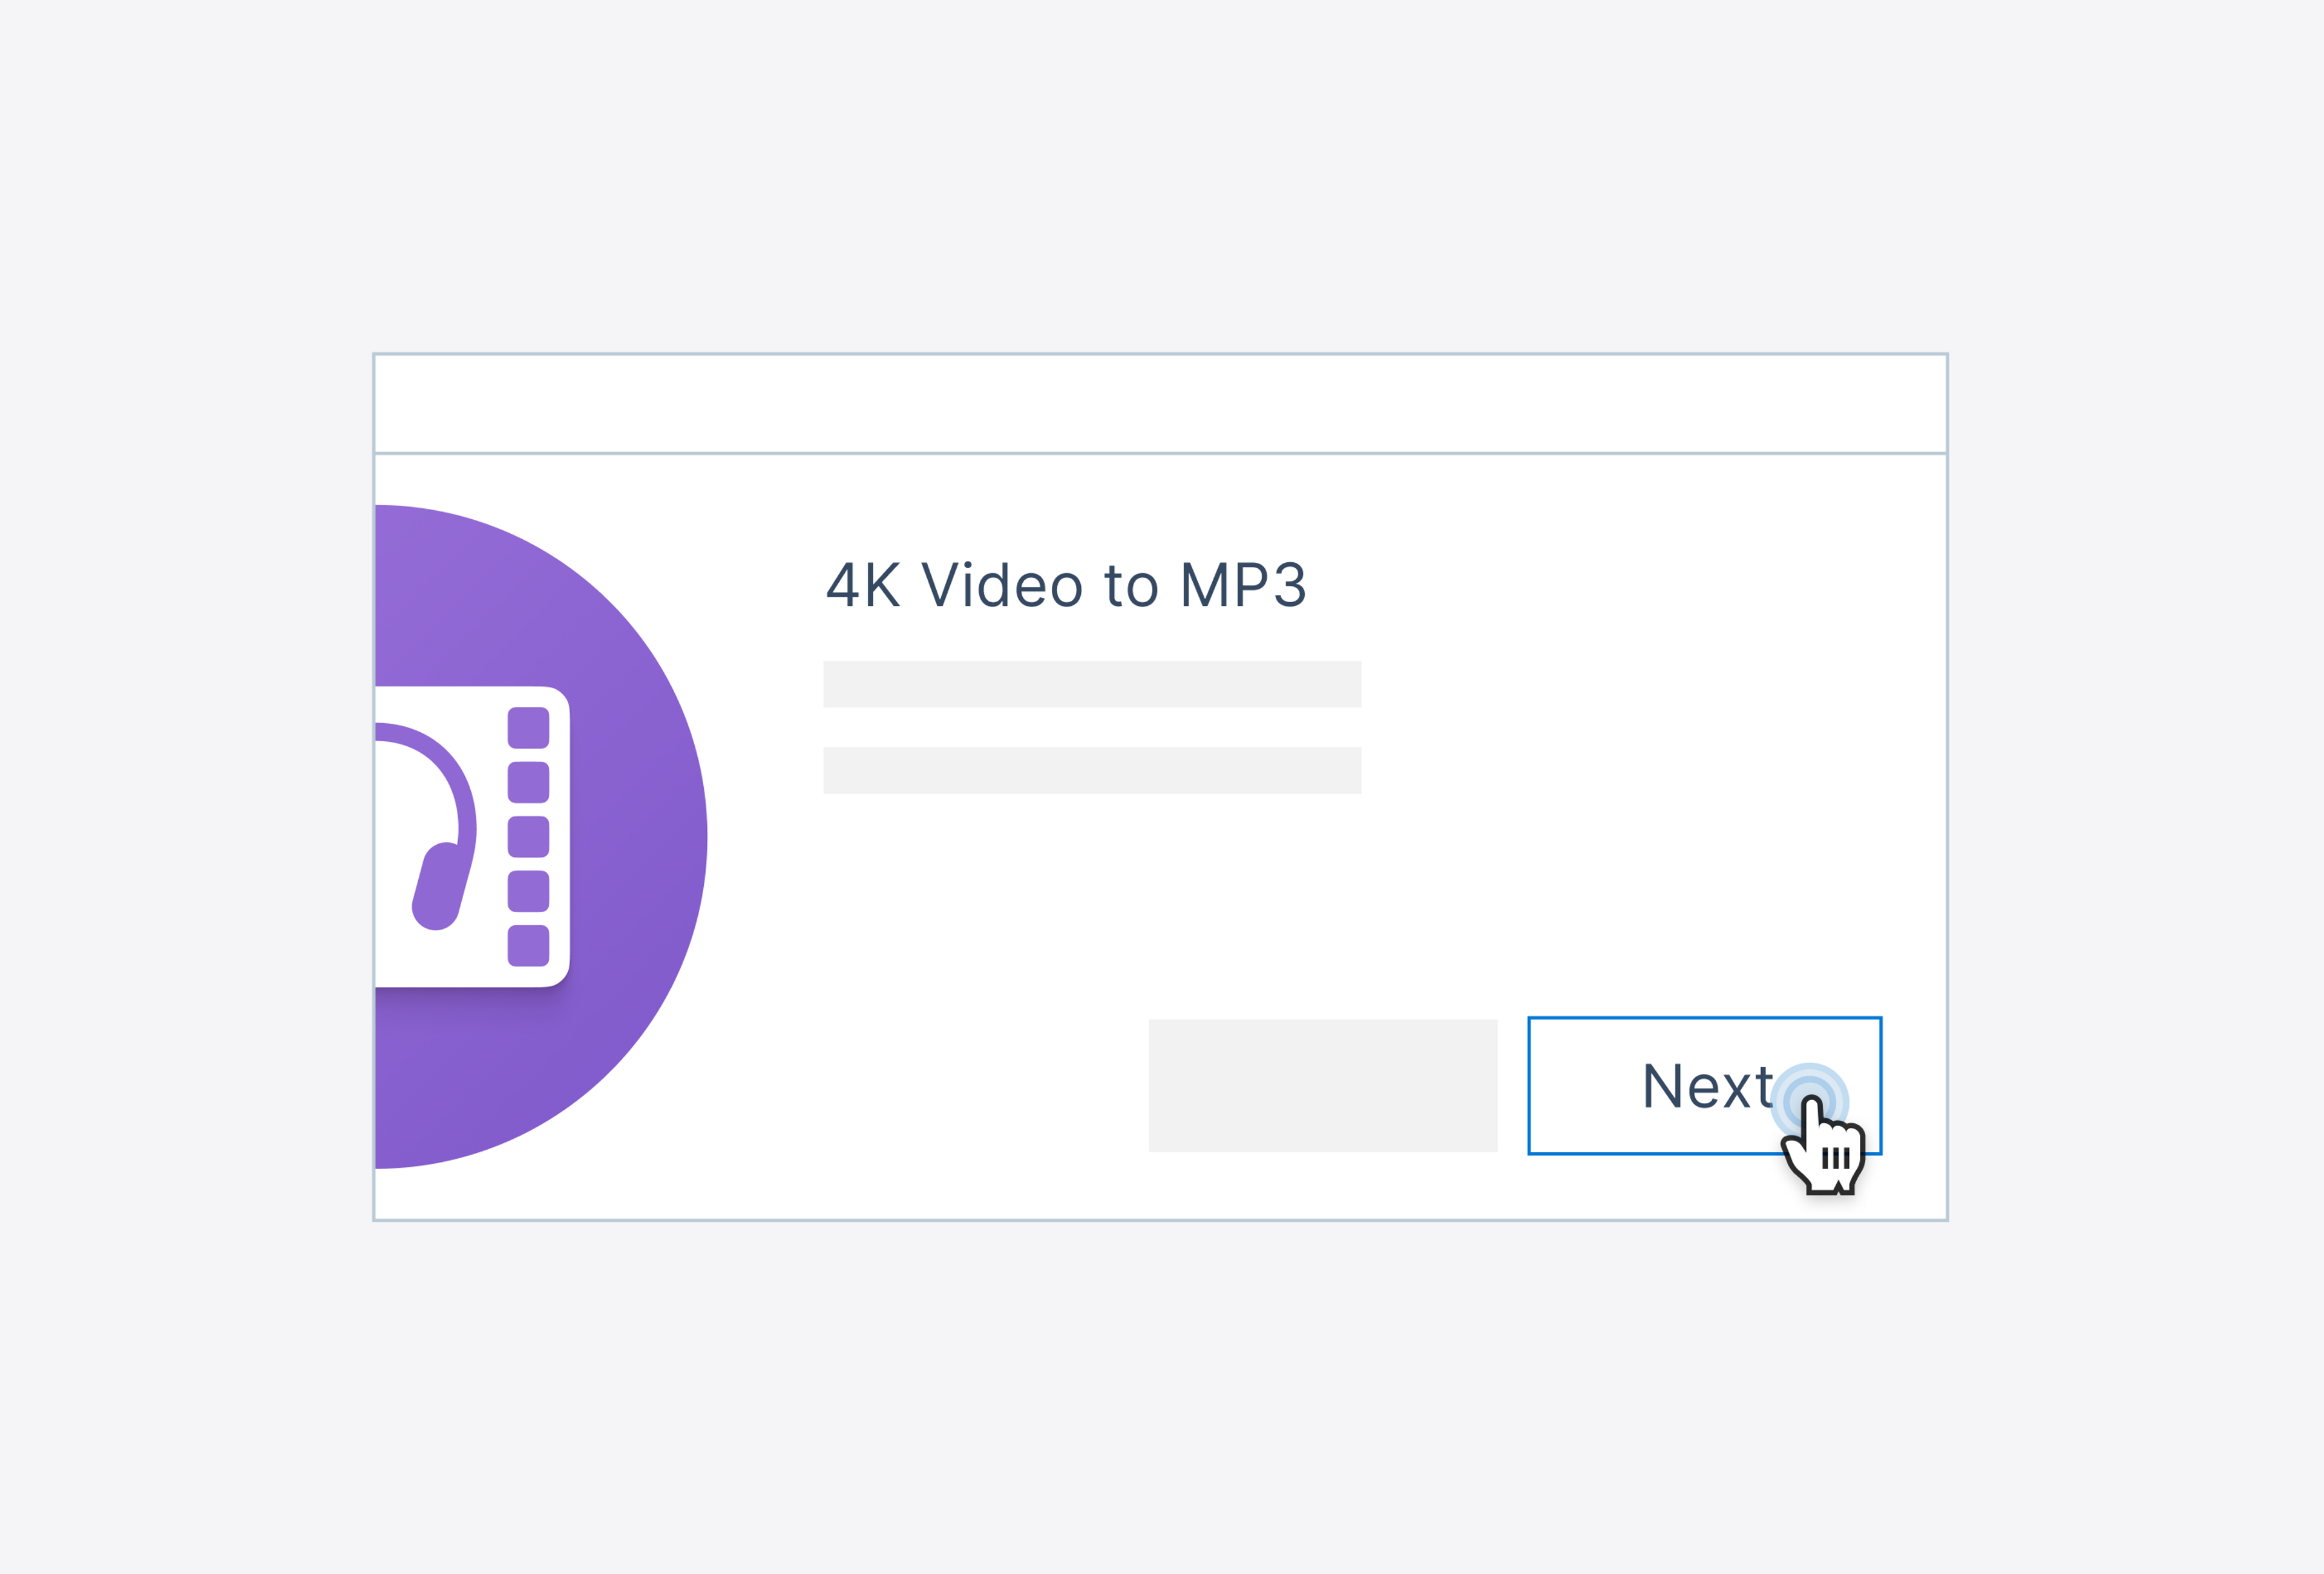
Task: Click the empty installer title bar
Action: click(1160, 403)
